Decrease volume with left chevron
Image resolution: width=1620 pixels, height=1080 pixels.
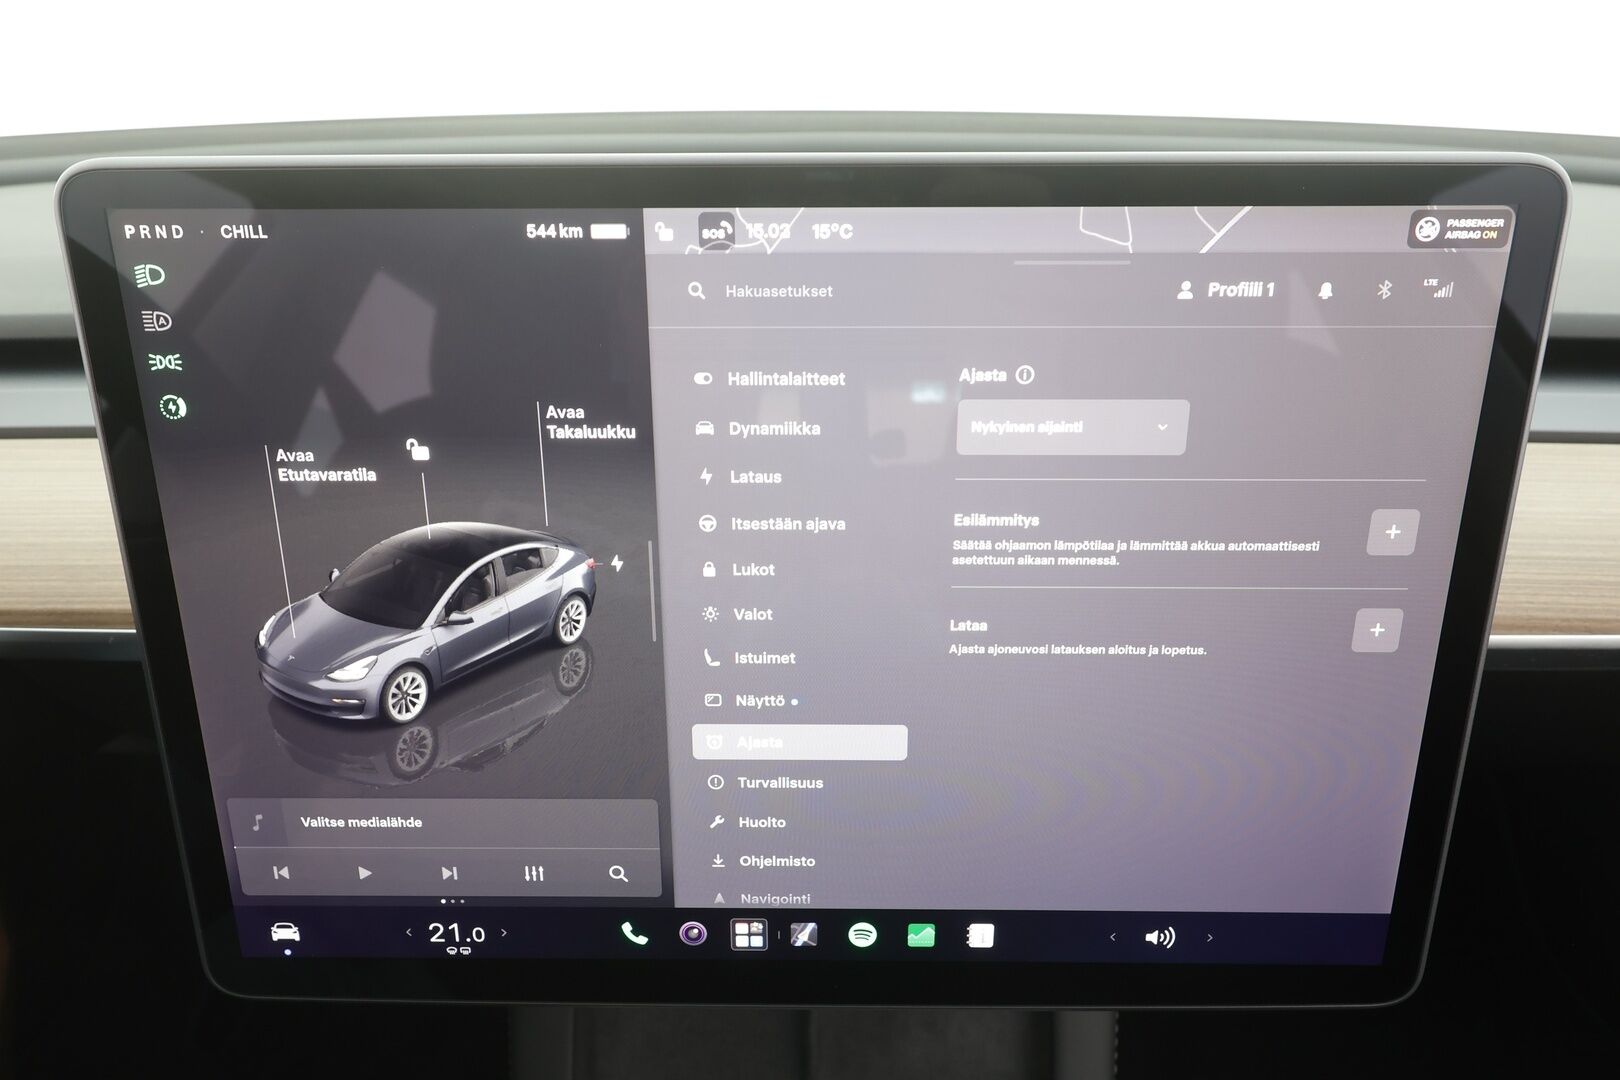coord(1113,937)
